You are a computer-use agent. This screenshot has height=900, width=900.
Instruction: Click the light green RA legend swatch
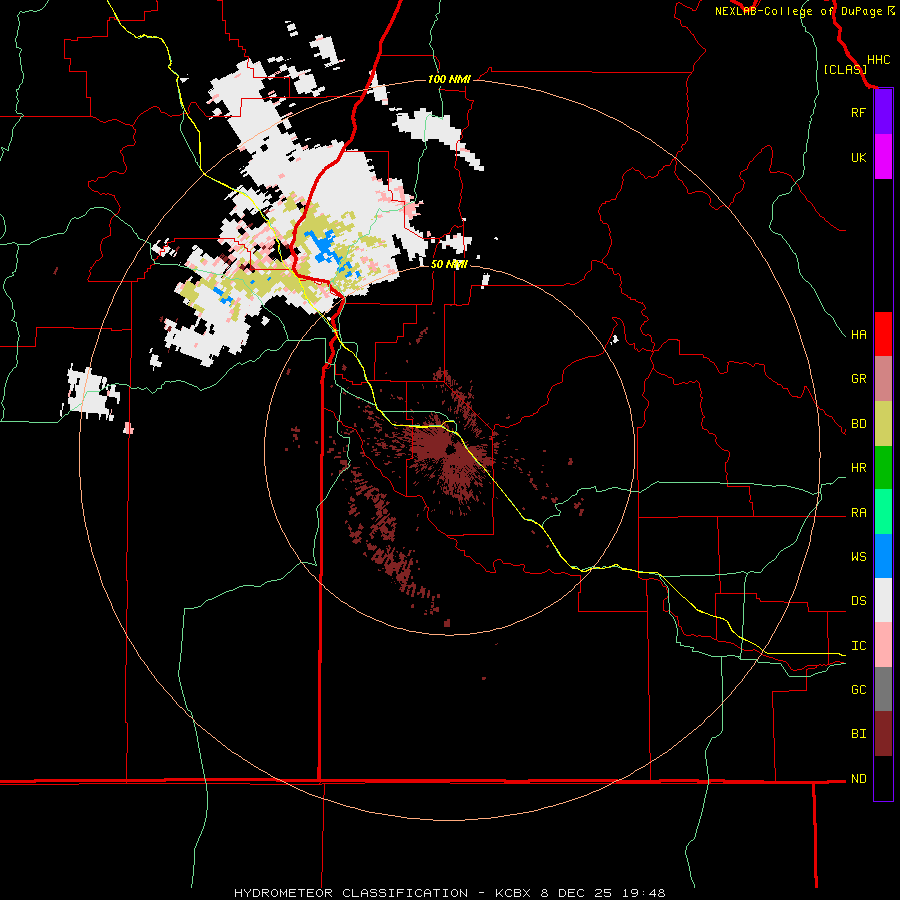(x=883, y=512)
